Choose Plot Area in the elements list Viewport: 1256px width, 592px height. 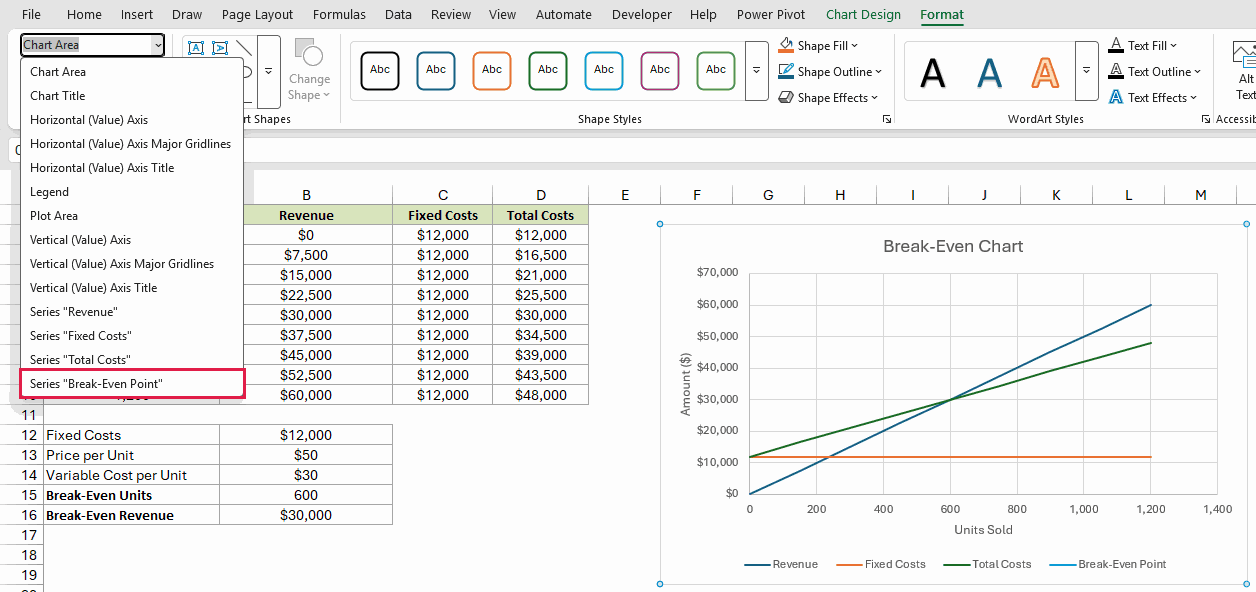pyautogui.click(x=132, y=215)
